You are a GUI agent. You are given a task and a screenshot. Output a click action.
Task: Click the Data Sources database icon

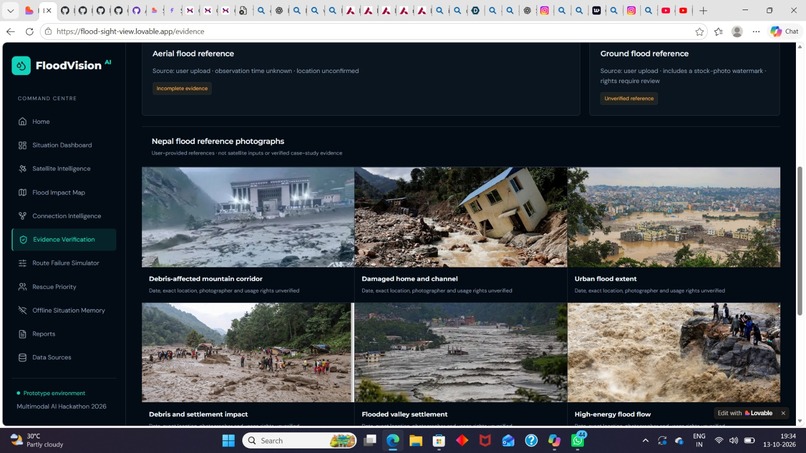pos(23,357)
